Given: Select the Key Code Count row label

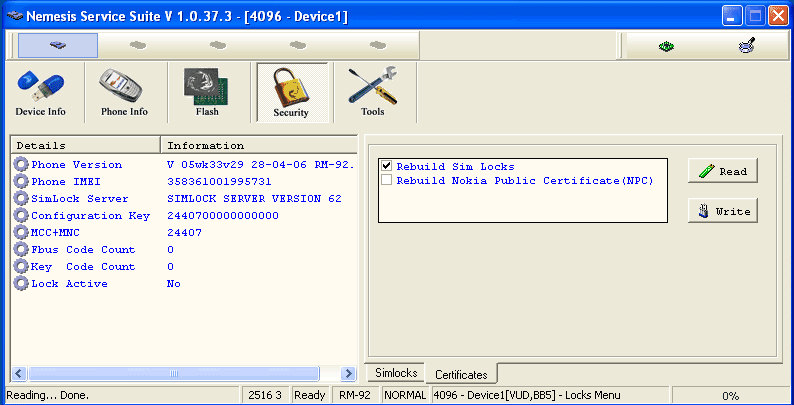Looking at the screenshot, I should [83, 267].
